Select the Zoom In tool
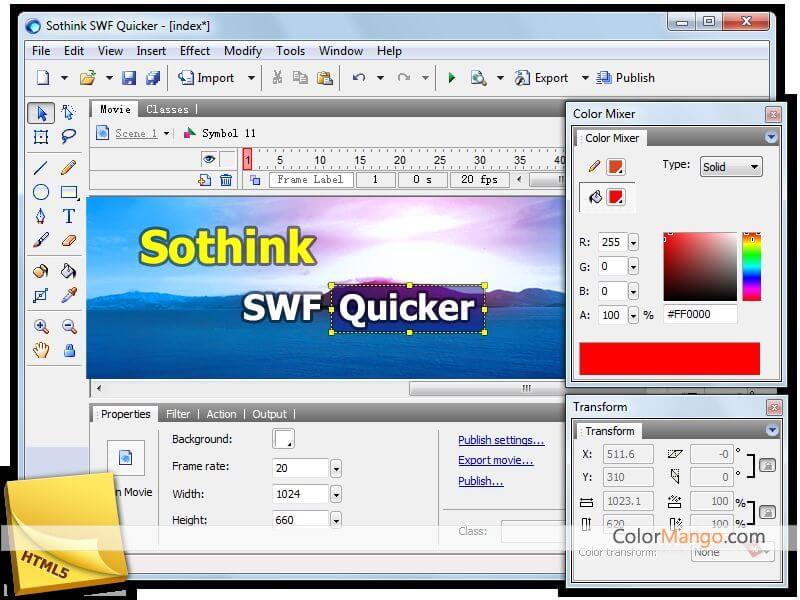The height and width of the screenshot is (600, 800). [x=41, y=326]
